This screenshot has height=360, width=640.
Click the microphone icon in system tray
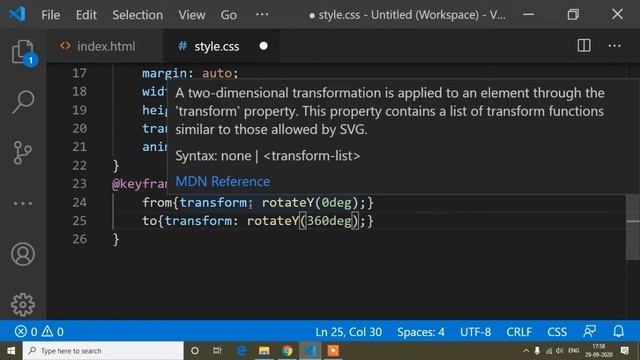pos(537,351)
